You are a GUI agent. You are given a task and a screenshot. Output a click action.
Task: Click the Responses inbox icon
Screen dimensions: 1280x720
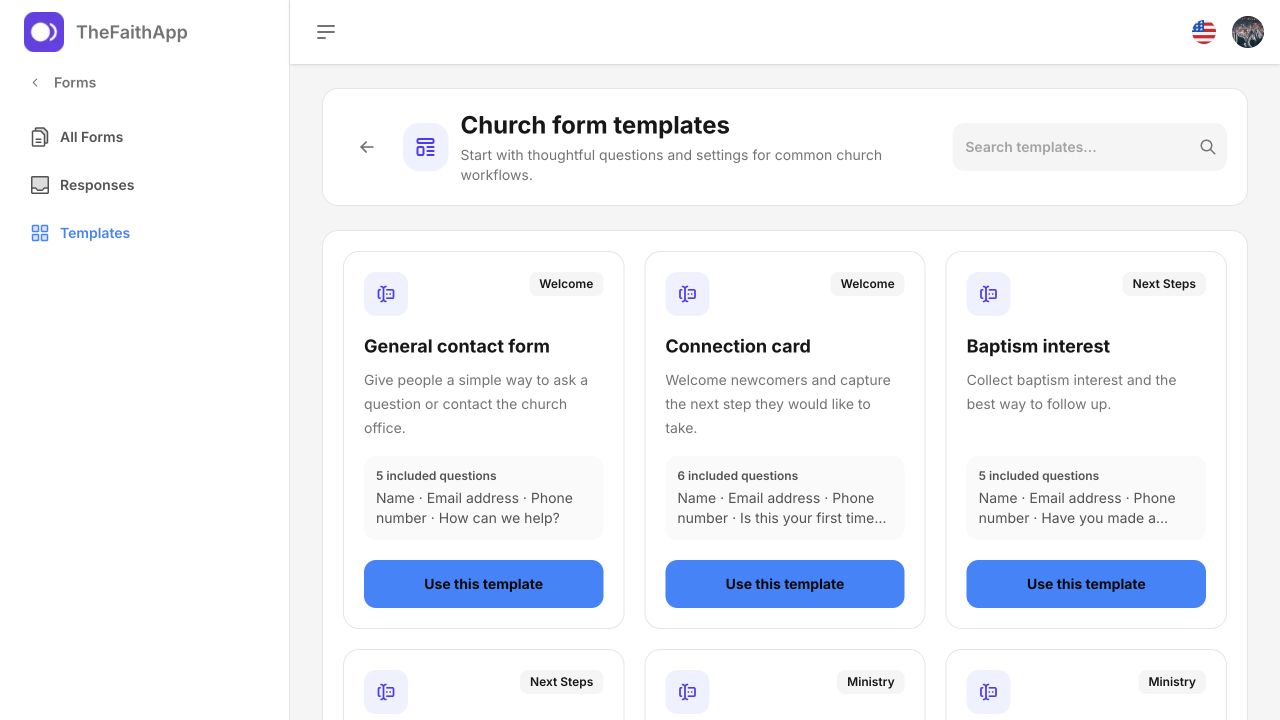tap(40, 185)
